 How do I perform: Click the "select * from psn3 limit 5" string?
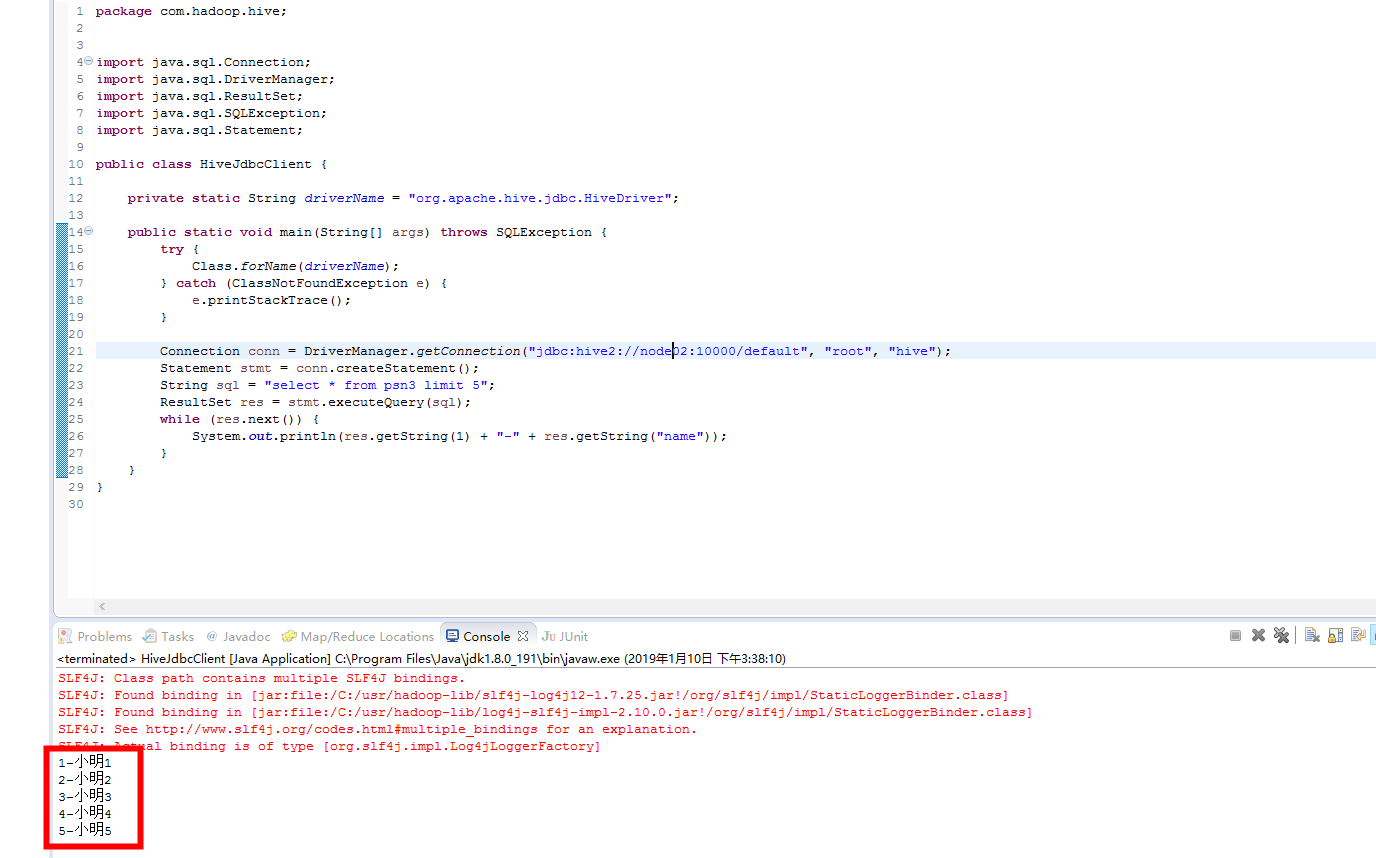(x=375, y=385)
